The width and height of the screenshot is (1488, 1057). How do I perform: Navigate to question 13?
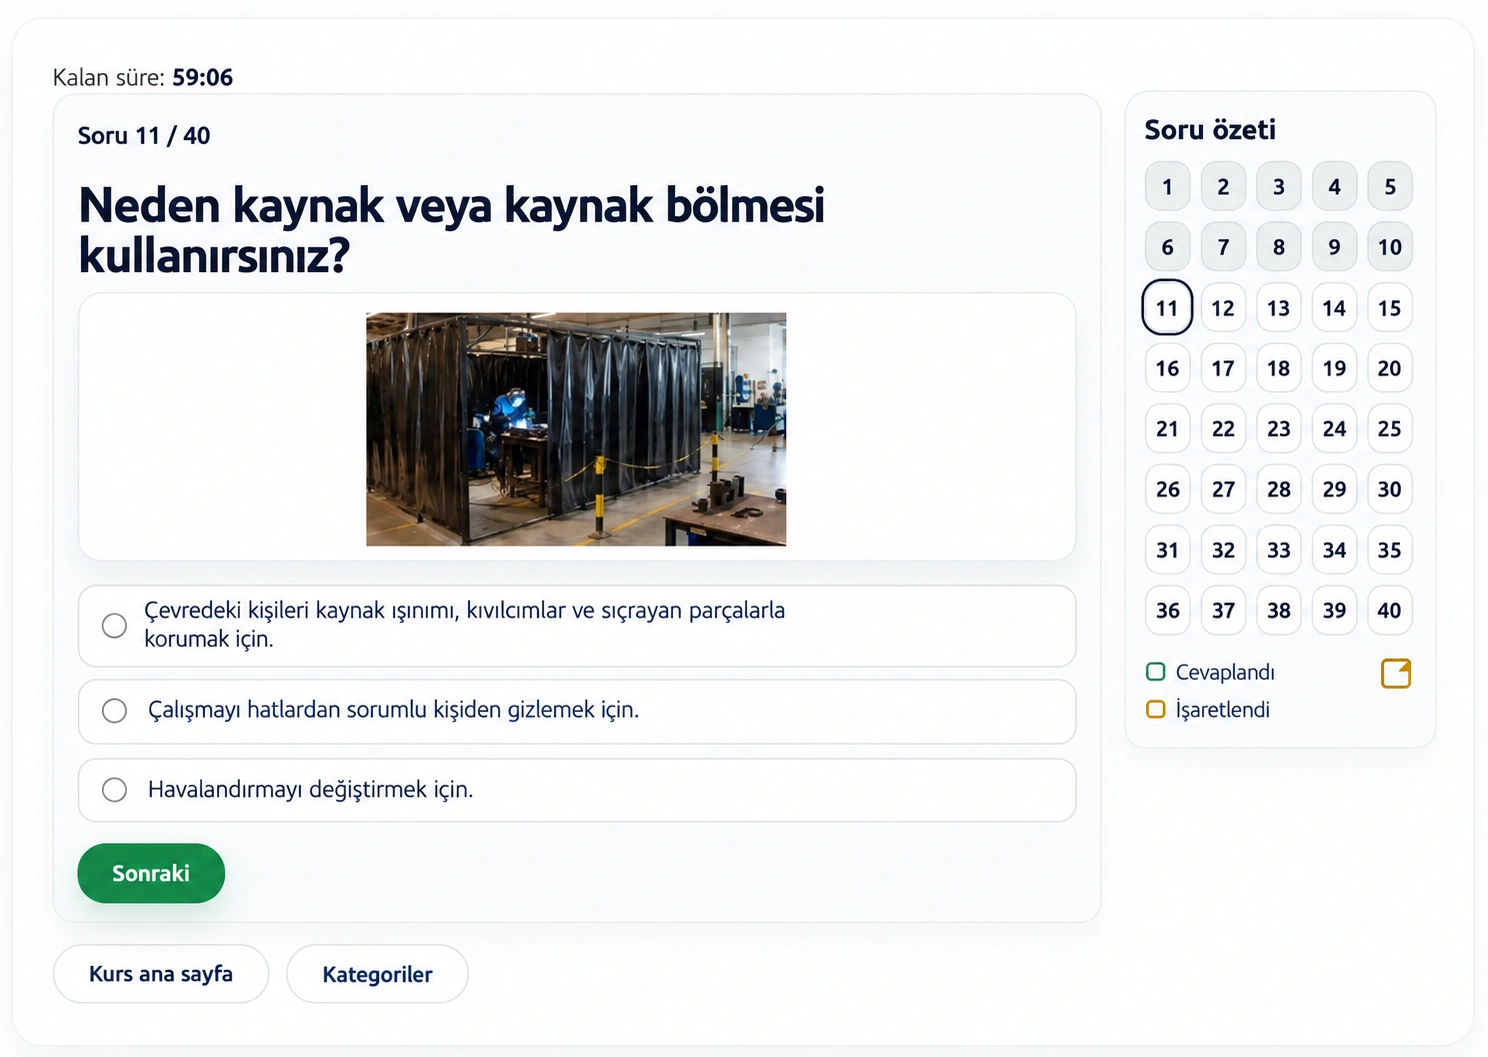[x=1279, y=308]
